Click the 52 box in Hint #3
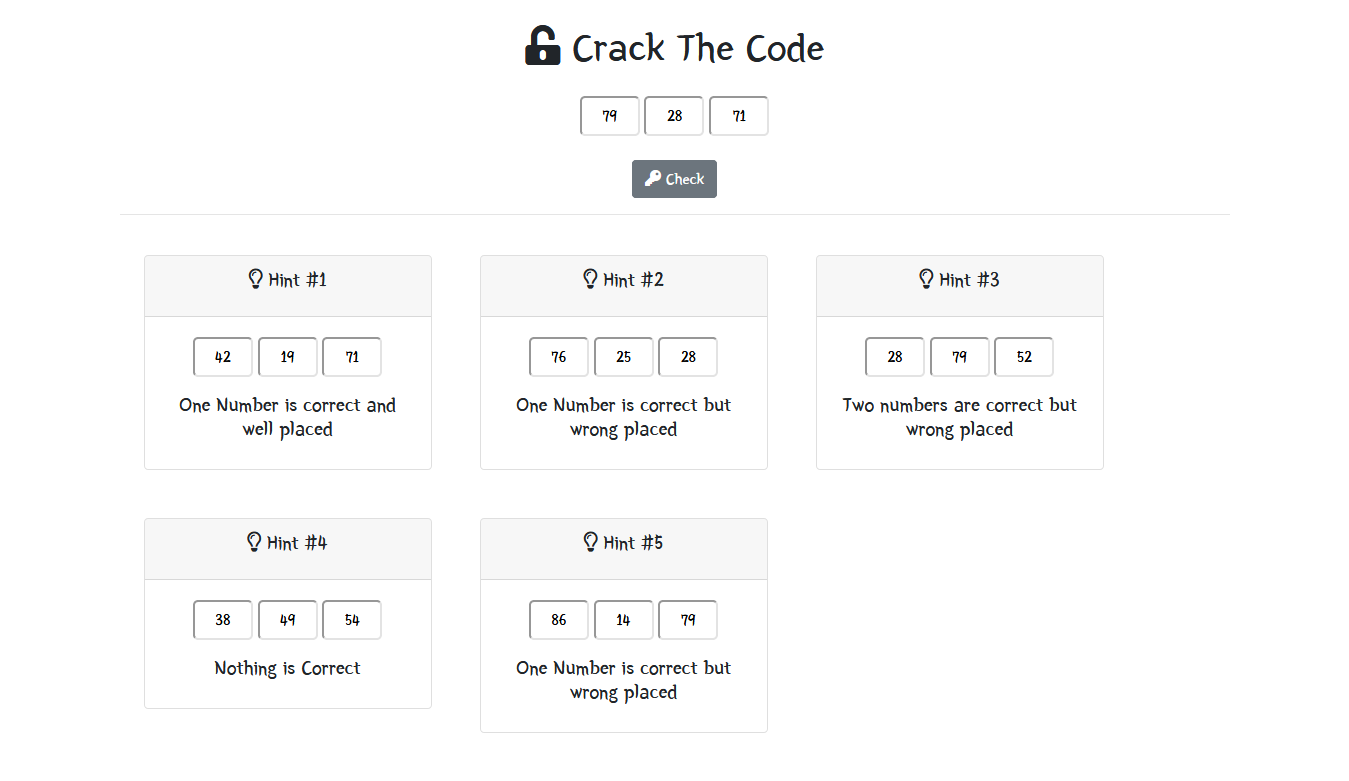Image resolution: width=1349 pixels, height=781 pixels. click(1024, 357)
